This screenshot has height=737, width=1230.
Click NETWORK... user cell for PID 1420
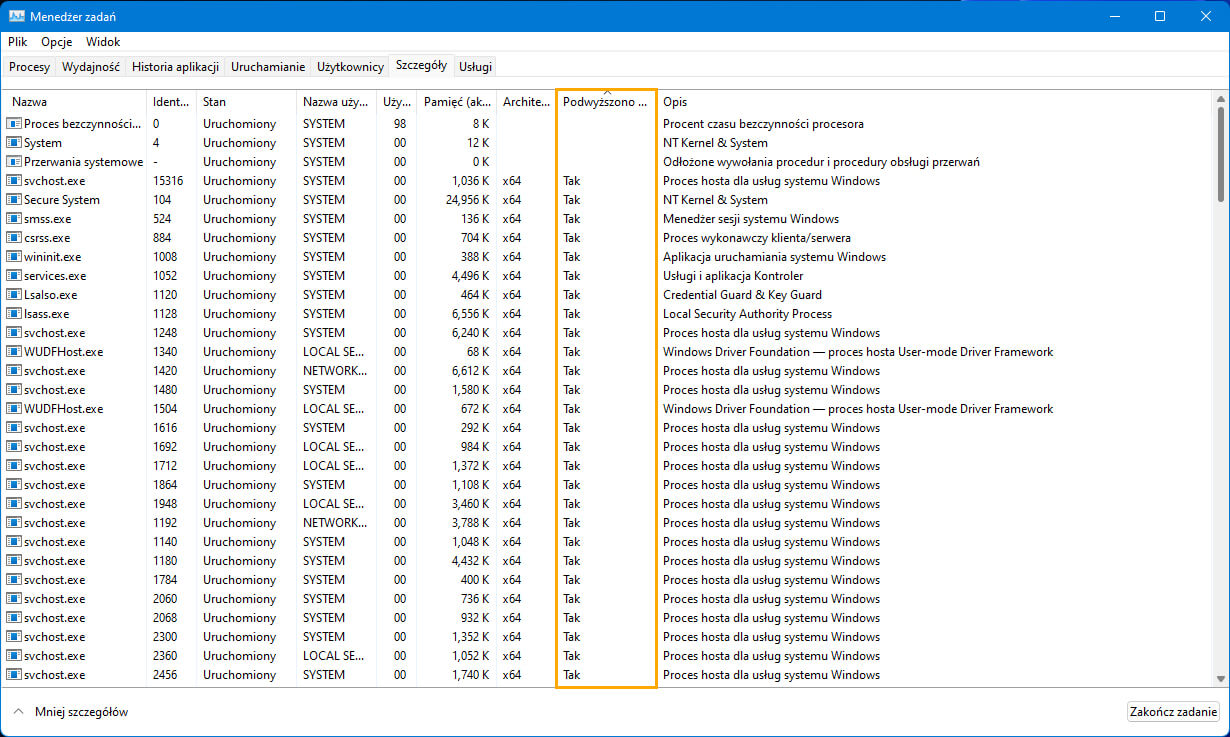pos(335,371)
